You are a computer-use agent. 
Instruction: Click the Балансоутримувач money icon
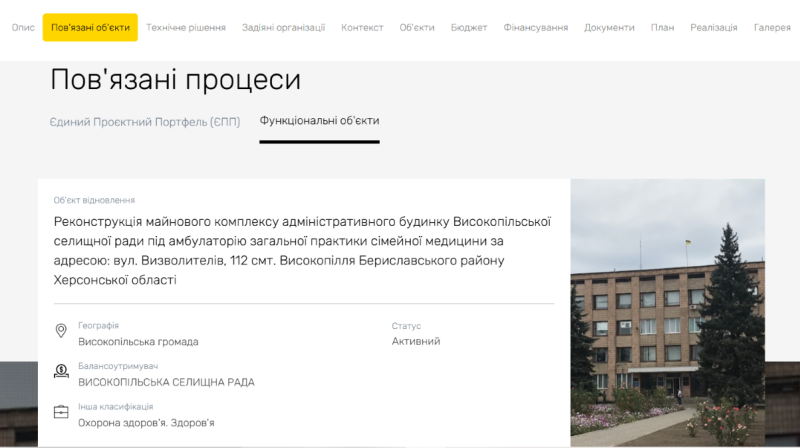click(61, 371)
